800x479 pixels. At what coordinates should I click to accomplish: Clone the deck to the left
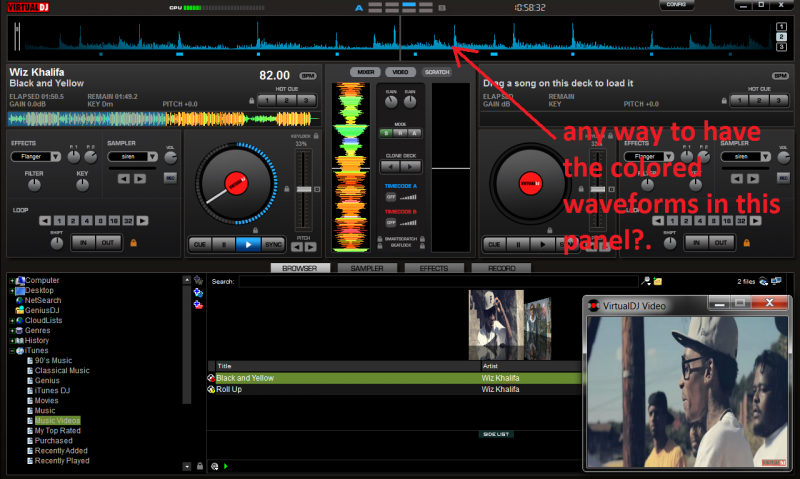[x=391, y=167]
